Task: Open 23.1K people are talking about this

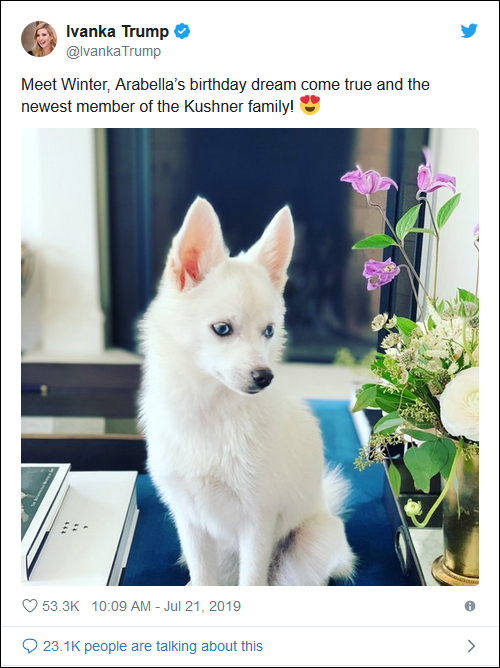Action: click(x=153, y=646)
